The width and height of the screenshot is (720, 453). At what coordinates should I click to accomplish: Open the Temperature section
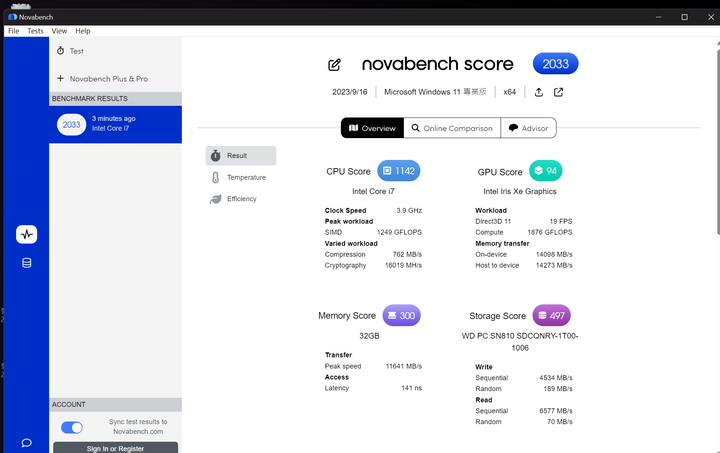tap(241, 177)
